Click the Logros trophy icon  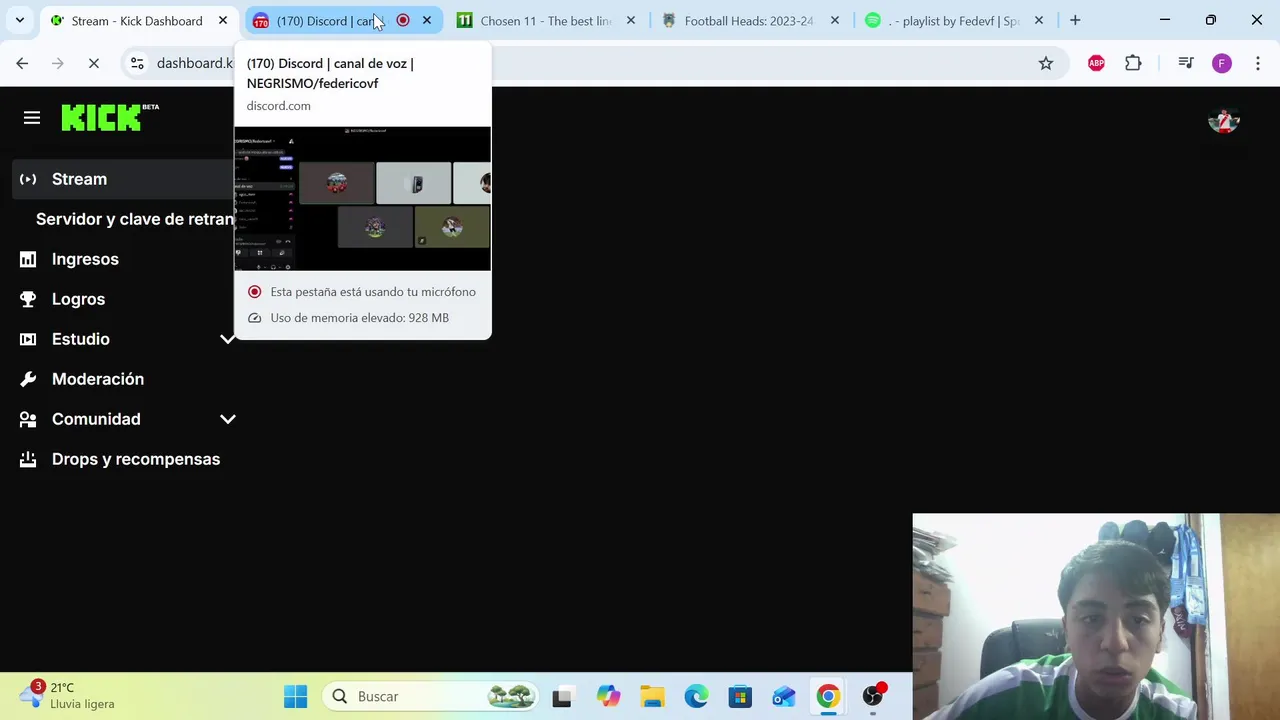[x=28, y=299]
